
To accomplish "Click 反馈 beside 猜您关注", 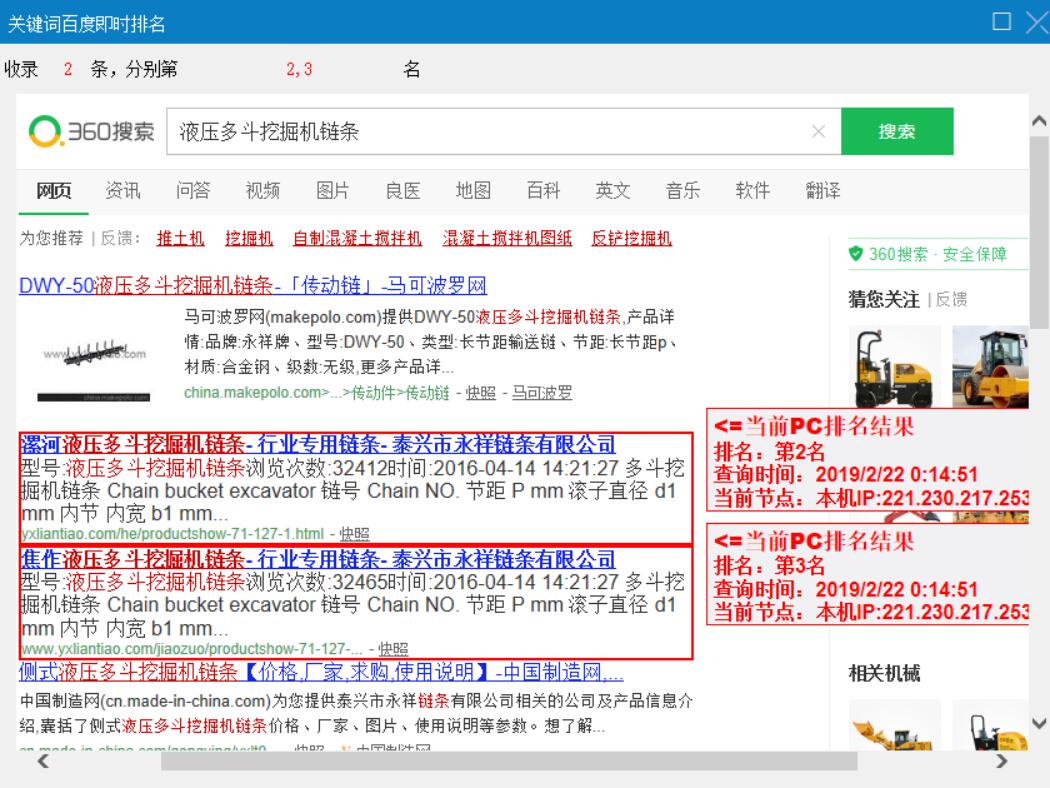I will (951, 299).
